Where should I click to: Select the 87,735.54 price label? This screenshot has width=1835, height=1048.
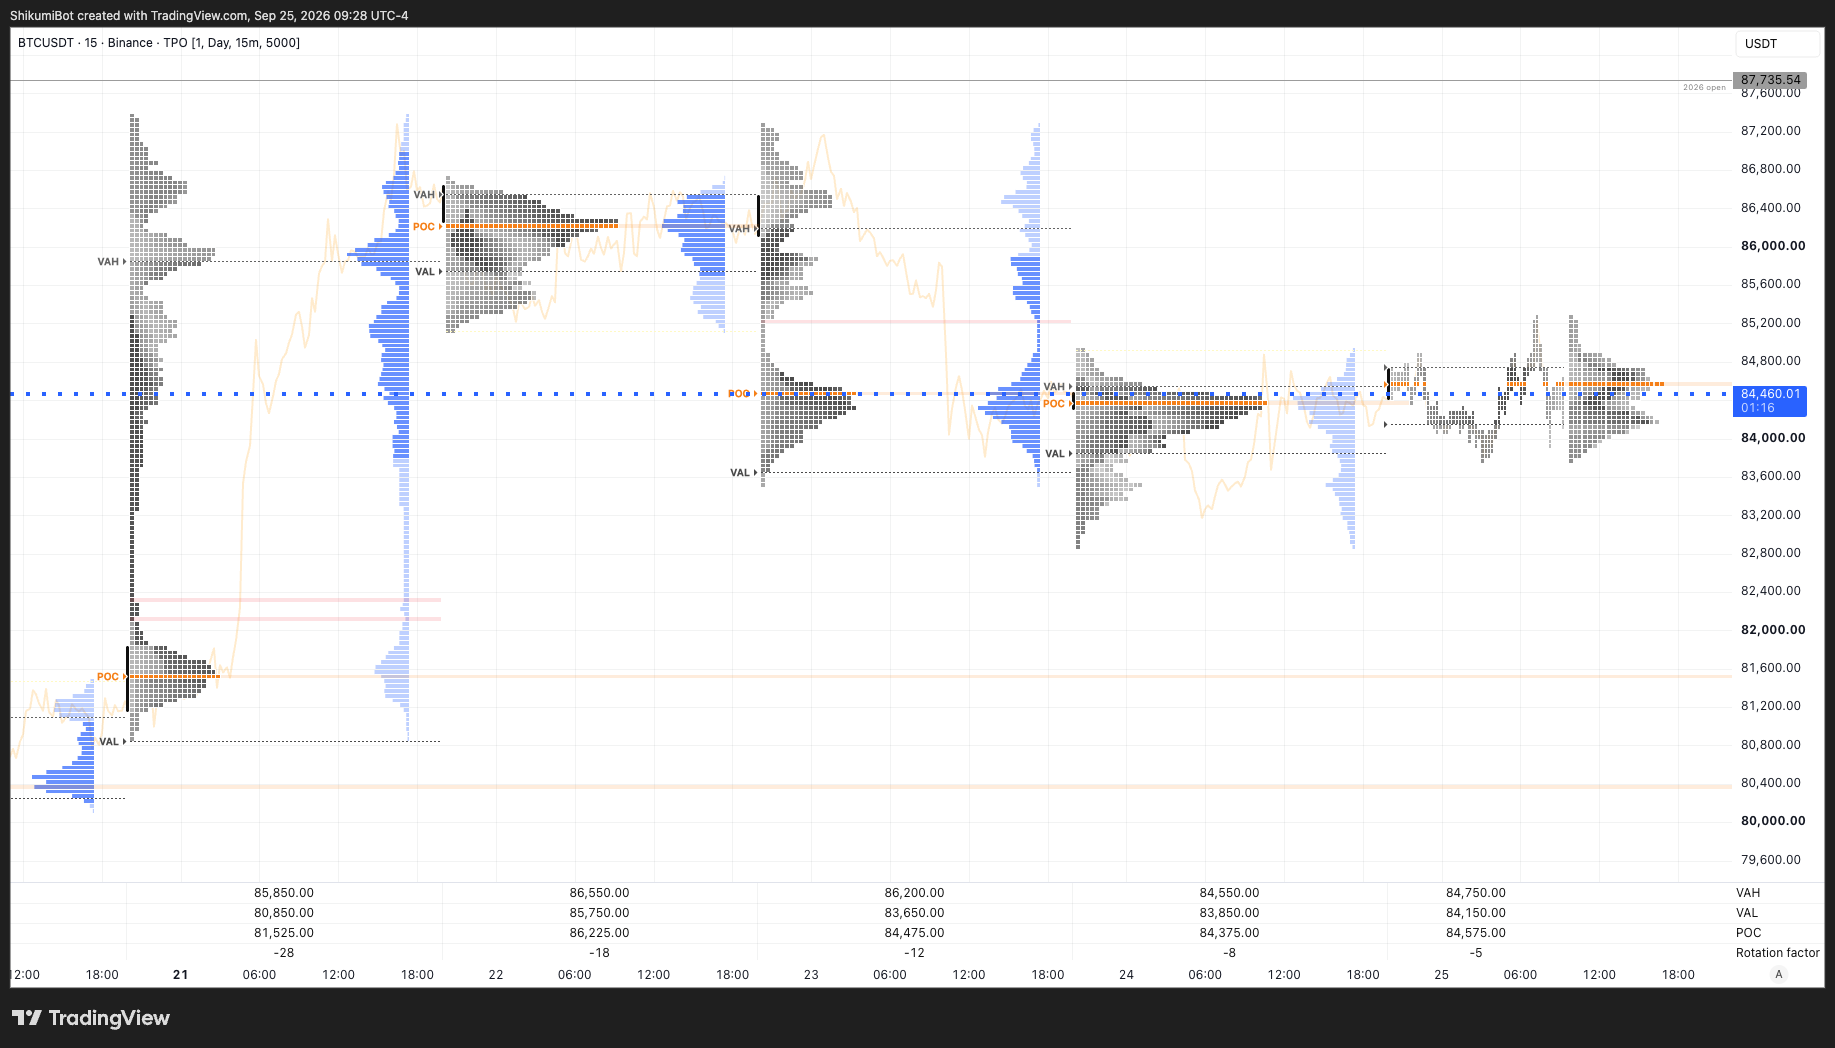[x=1770, y=80]
